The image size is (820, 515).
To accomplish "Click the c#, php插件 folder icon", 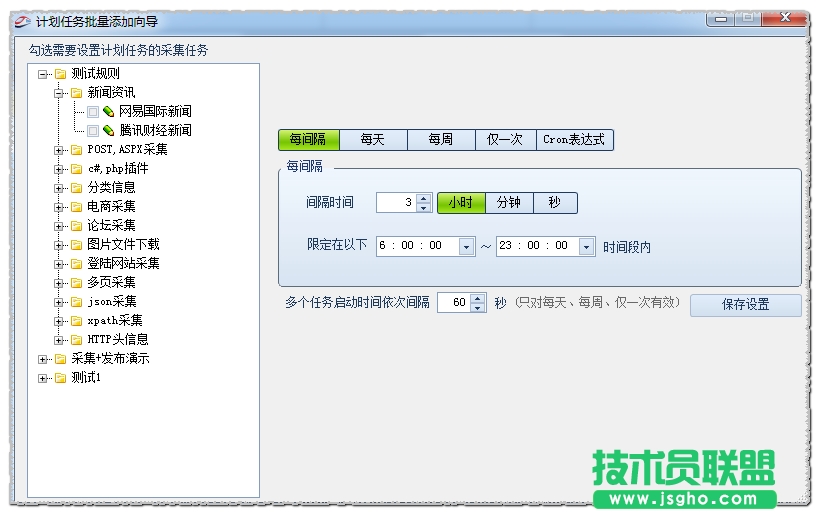I will [x=77, y=169].
